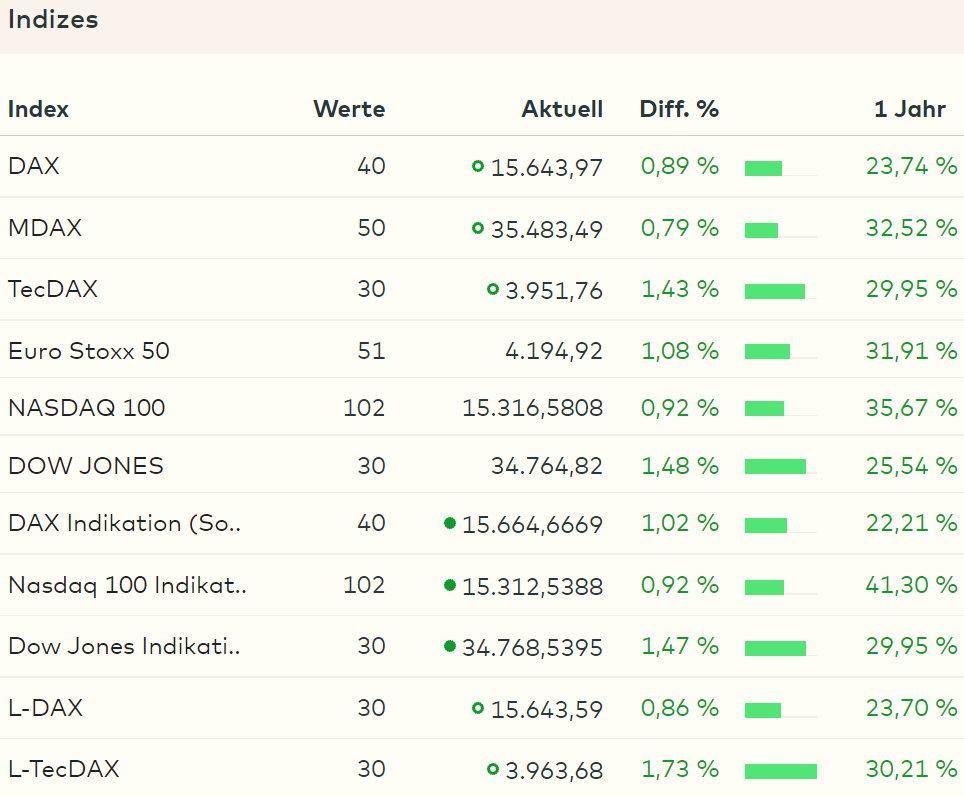This screenshot has height=797, width=964.
Task: Click DAX Indikation one-year figure 22,21 %
Action: click(x=912, y=523)
